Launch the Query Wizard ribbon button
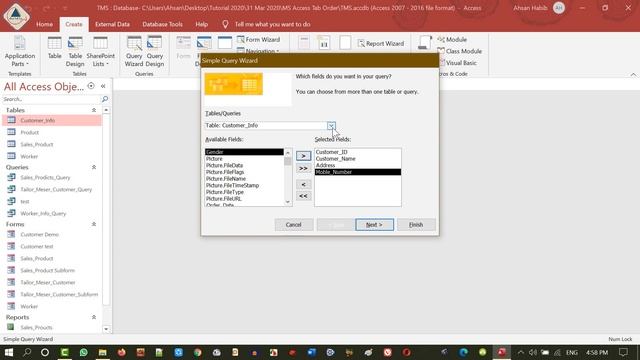The height and width of the screenshot is (360, 640). 134,51
